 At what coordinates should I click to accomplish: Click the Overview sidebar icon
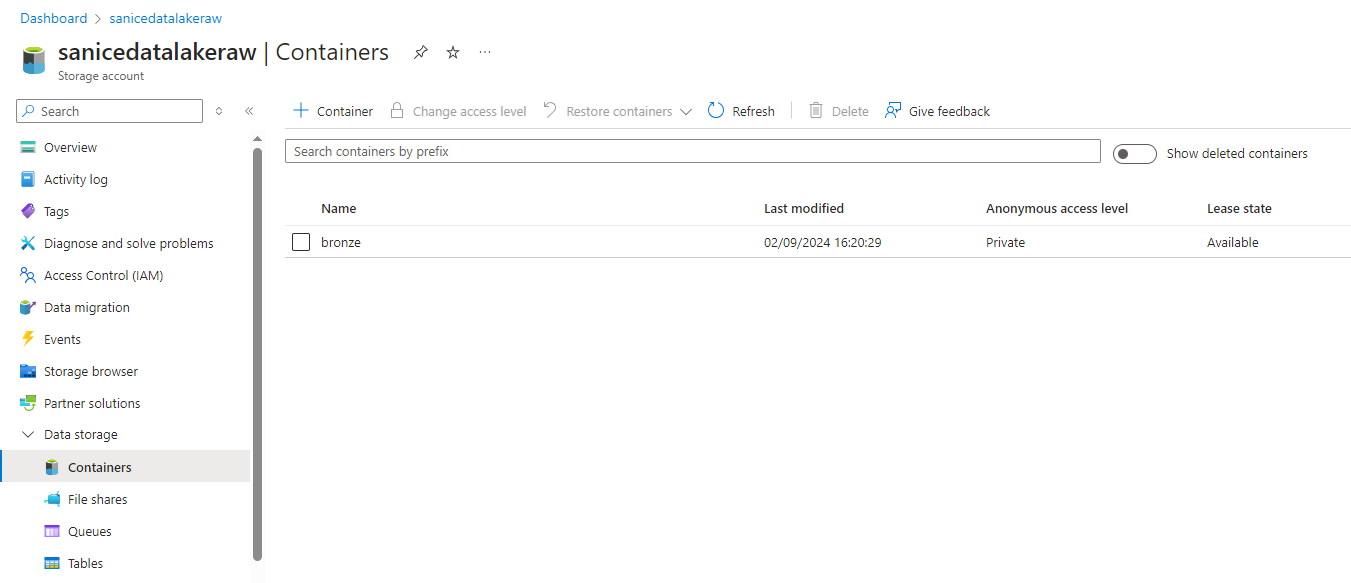(x=28, y=147)
